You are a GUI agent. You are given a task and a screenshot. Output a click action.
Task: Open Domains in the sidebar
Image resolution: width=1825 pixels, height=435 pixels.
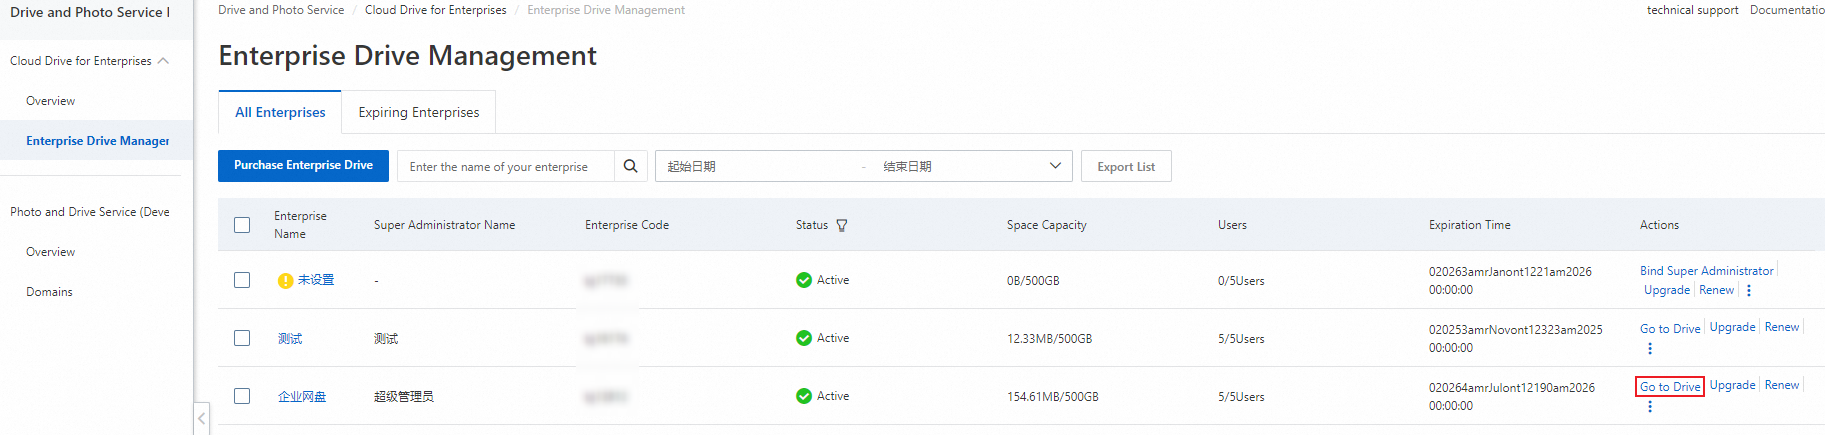point(49,292)
